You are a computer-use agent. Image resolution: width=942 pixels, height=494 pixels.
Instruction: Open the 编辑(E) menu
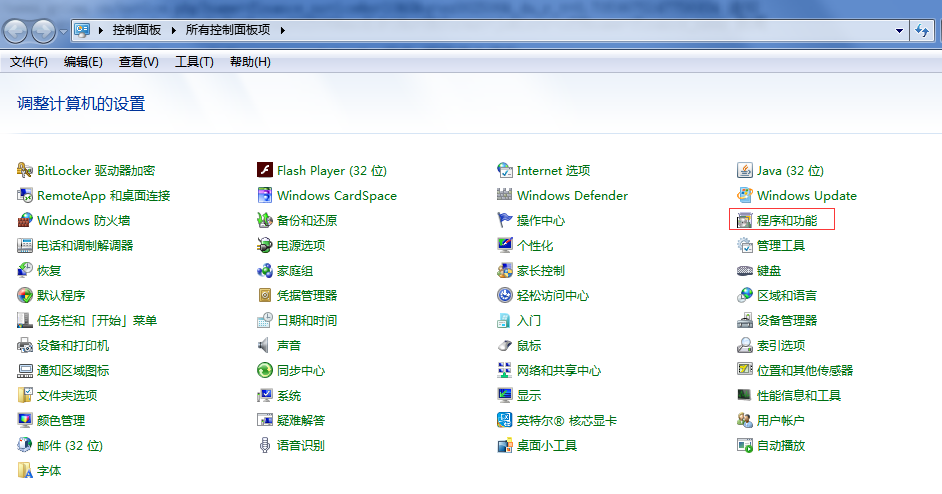coord(83,62)
